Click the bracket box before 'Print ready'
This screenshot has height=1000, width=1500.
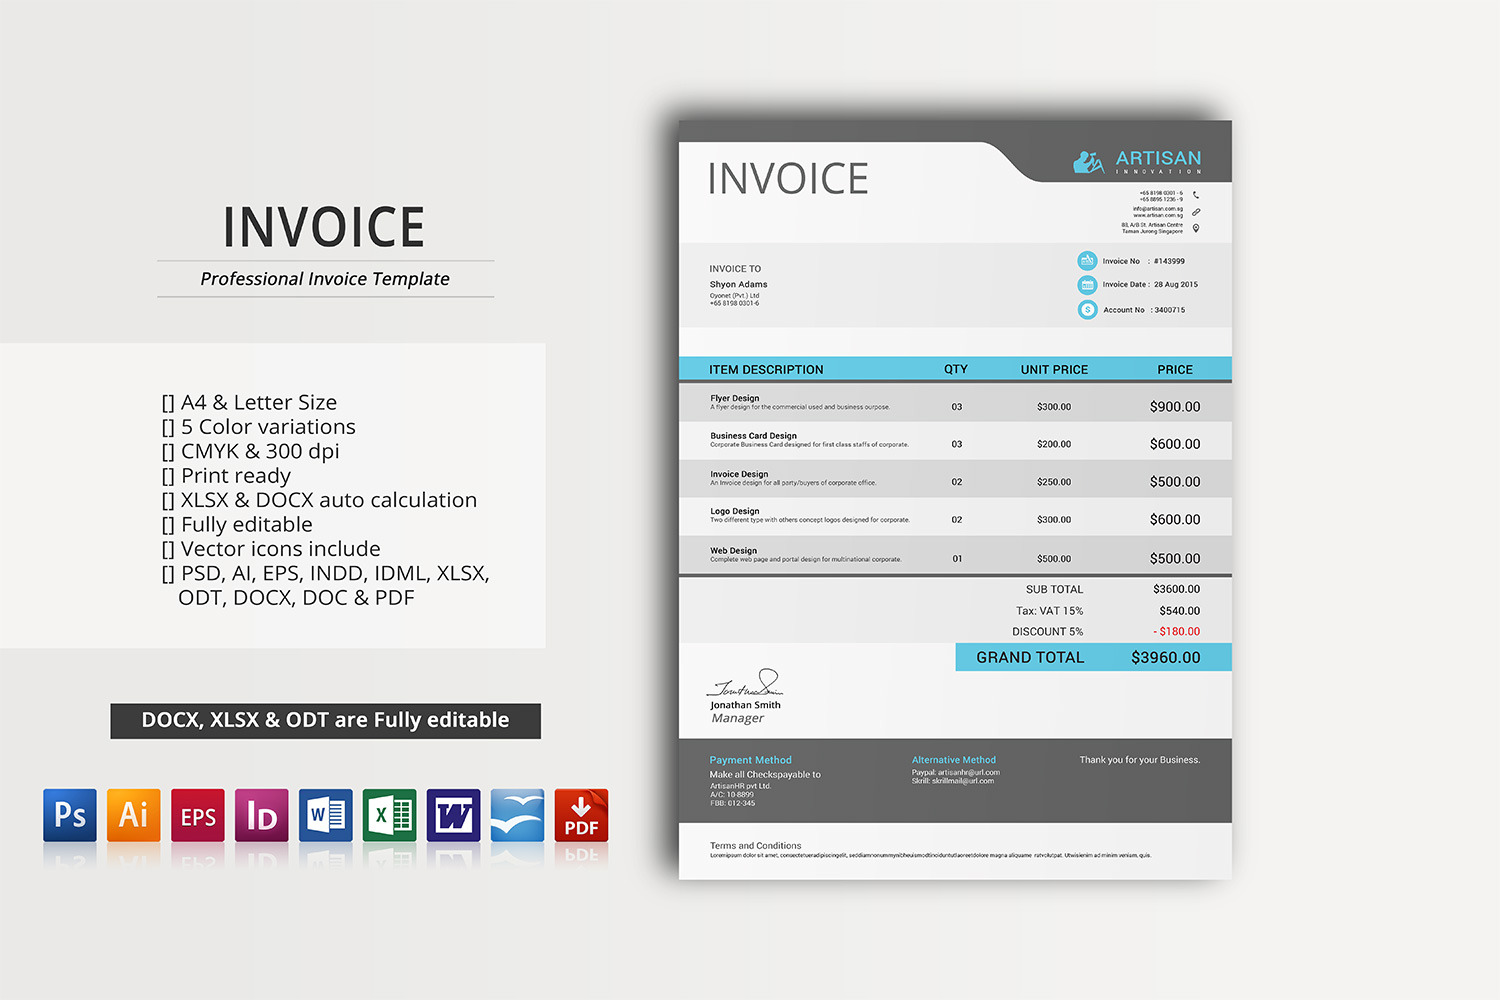pos(168,477)
